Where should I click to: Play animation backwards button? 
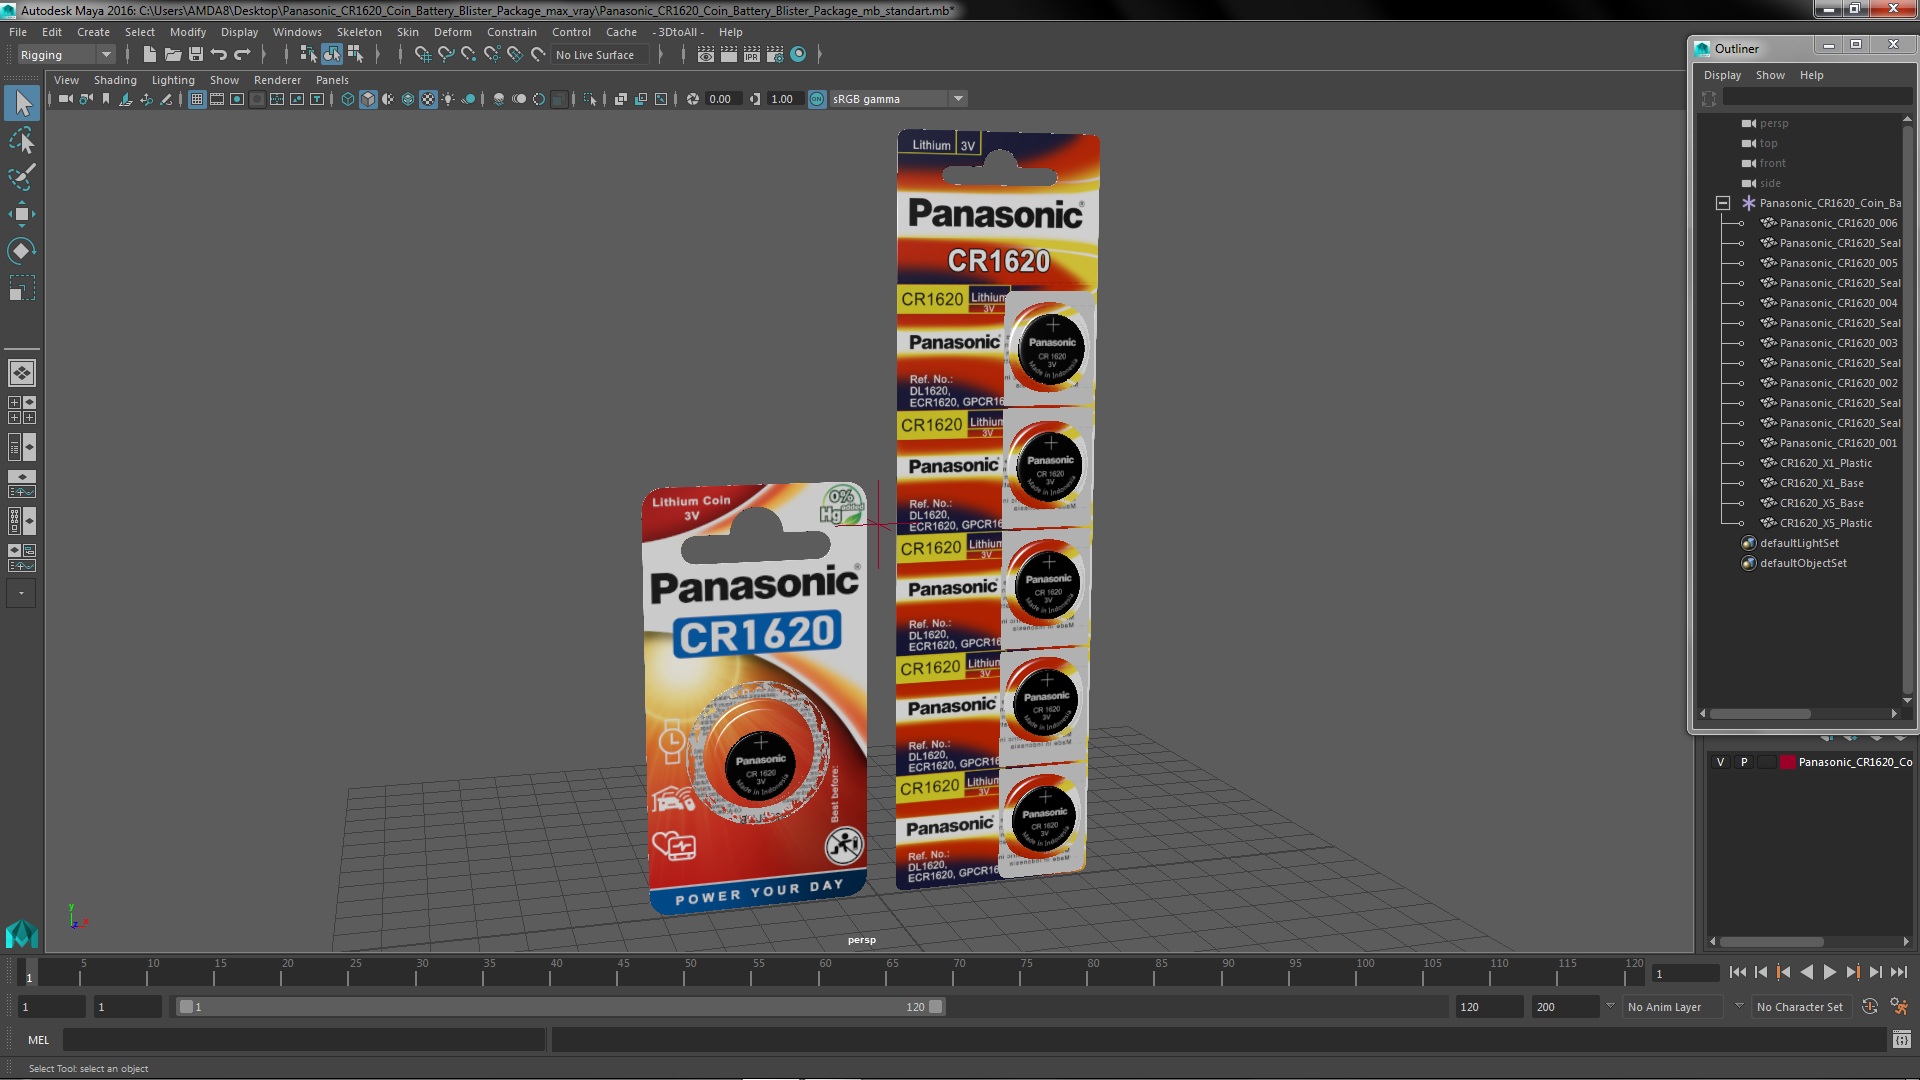tap(1806, 972)
